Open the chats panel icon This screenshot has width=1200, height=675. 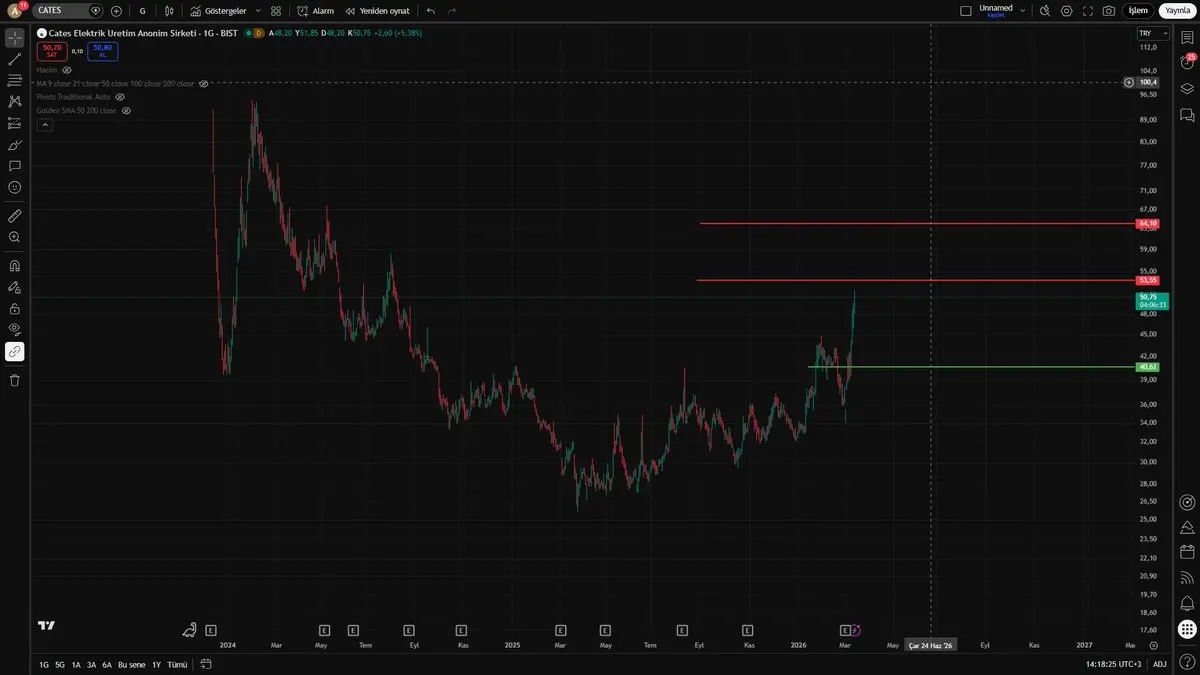coord(1187,115)
